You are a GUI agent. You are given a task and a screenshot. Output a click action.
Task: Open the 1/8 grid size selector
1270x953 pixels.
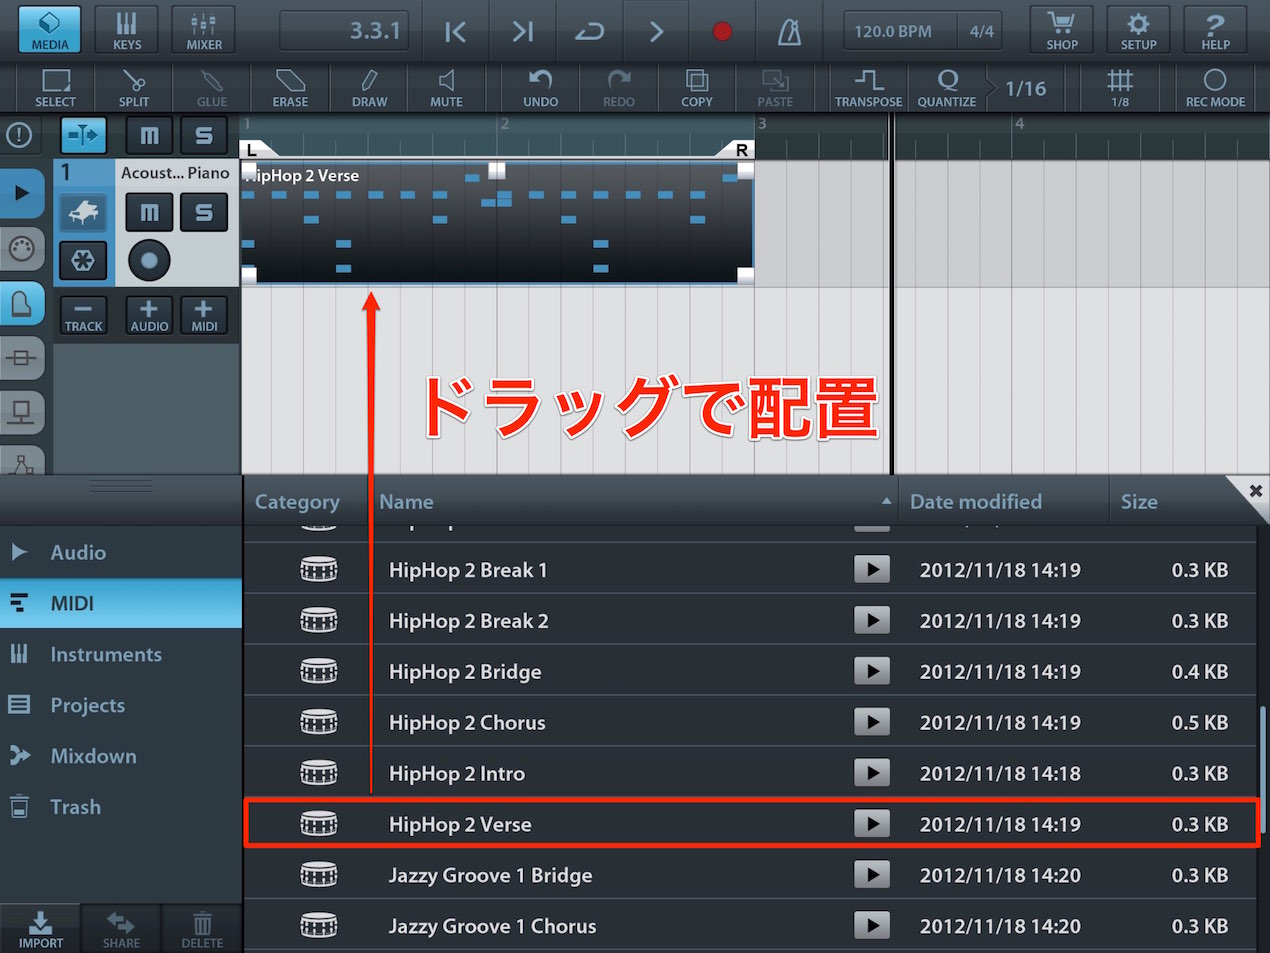tap(1120, 88)
